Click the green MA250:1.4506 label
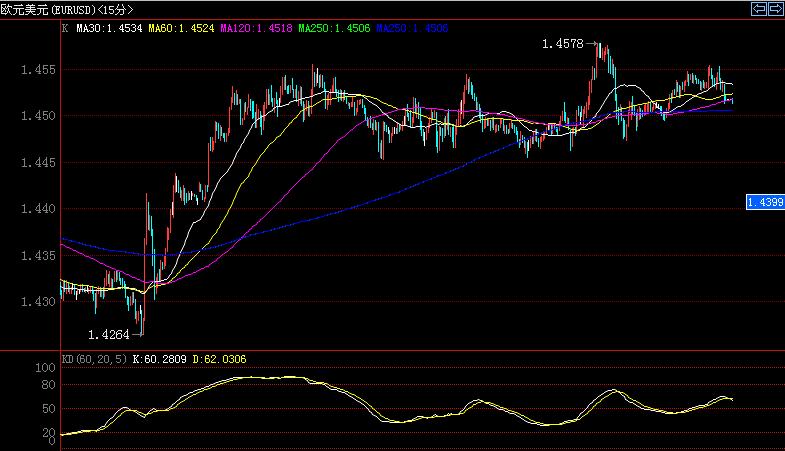This screenshot has width=785, height=451. (334, 29)
